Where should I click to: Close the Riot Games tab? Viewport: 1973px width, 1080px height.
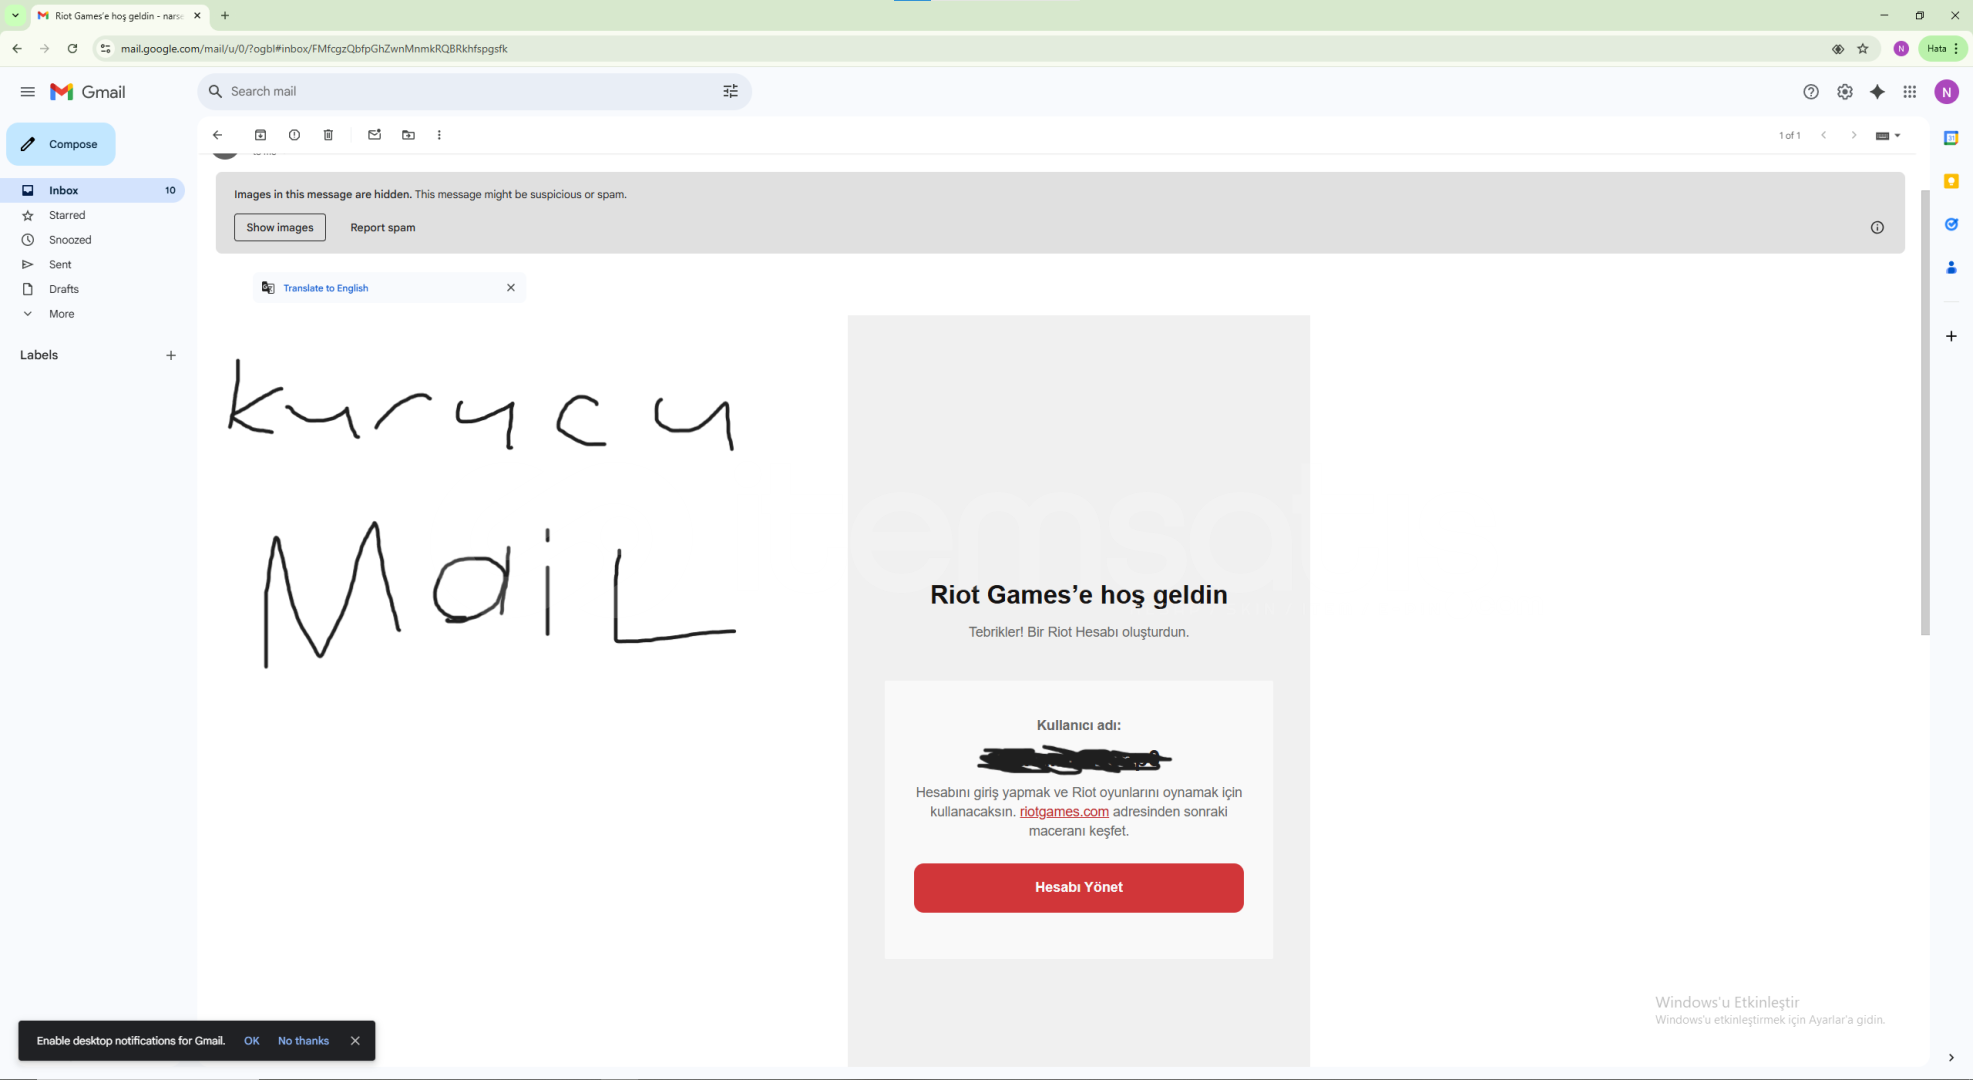197,16
